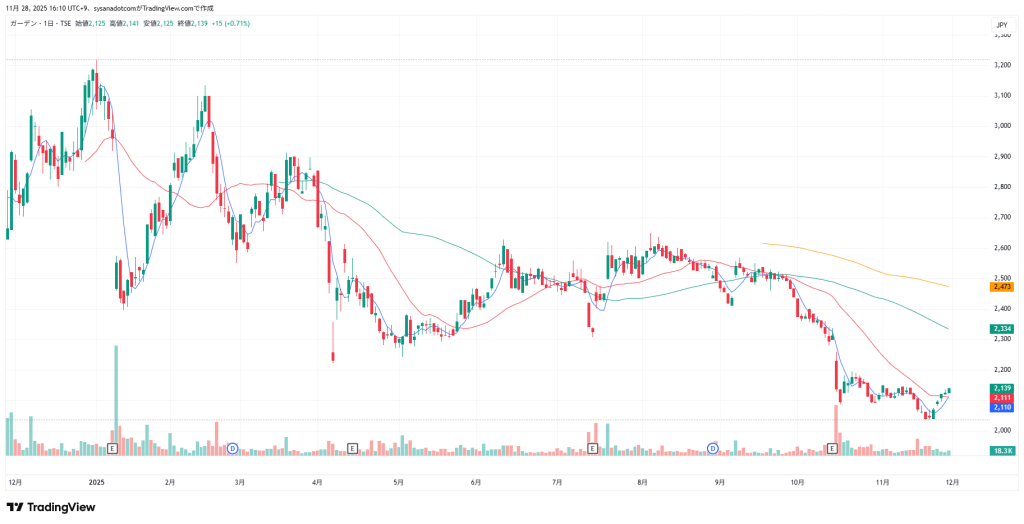1024x524 pixels.
Task: Click the 3,000 level on price axis
Action: (x=1000, y=126)
